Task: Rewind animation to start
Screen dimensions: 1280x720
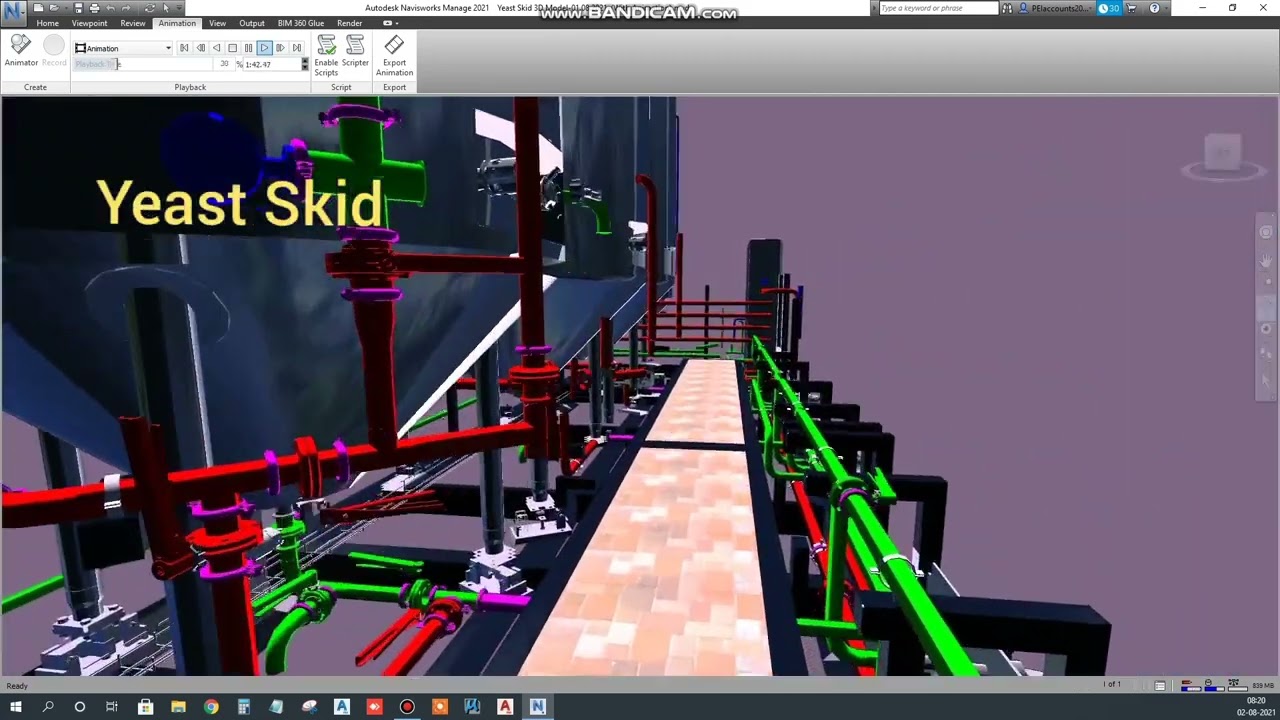Action: (x=184, y=48)
